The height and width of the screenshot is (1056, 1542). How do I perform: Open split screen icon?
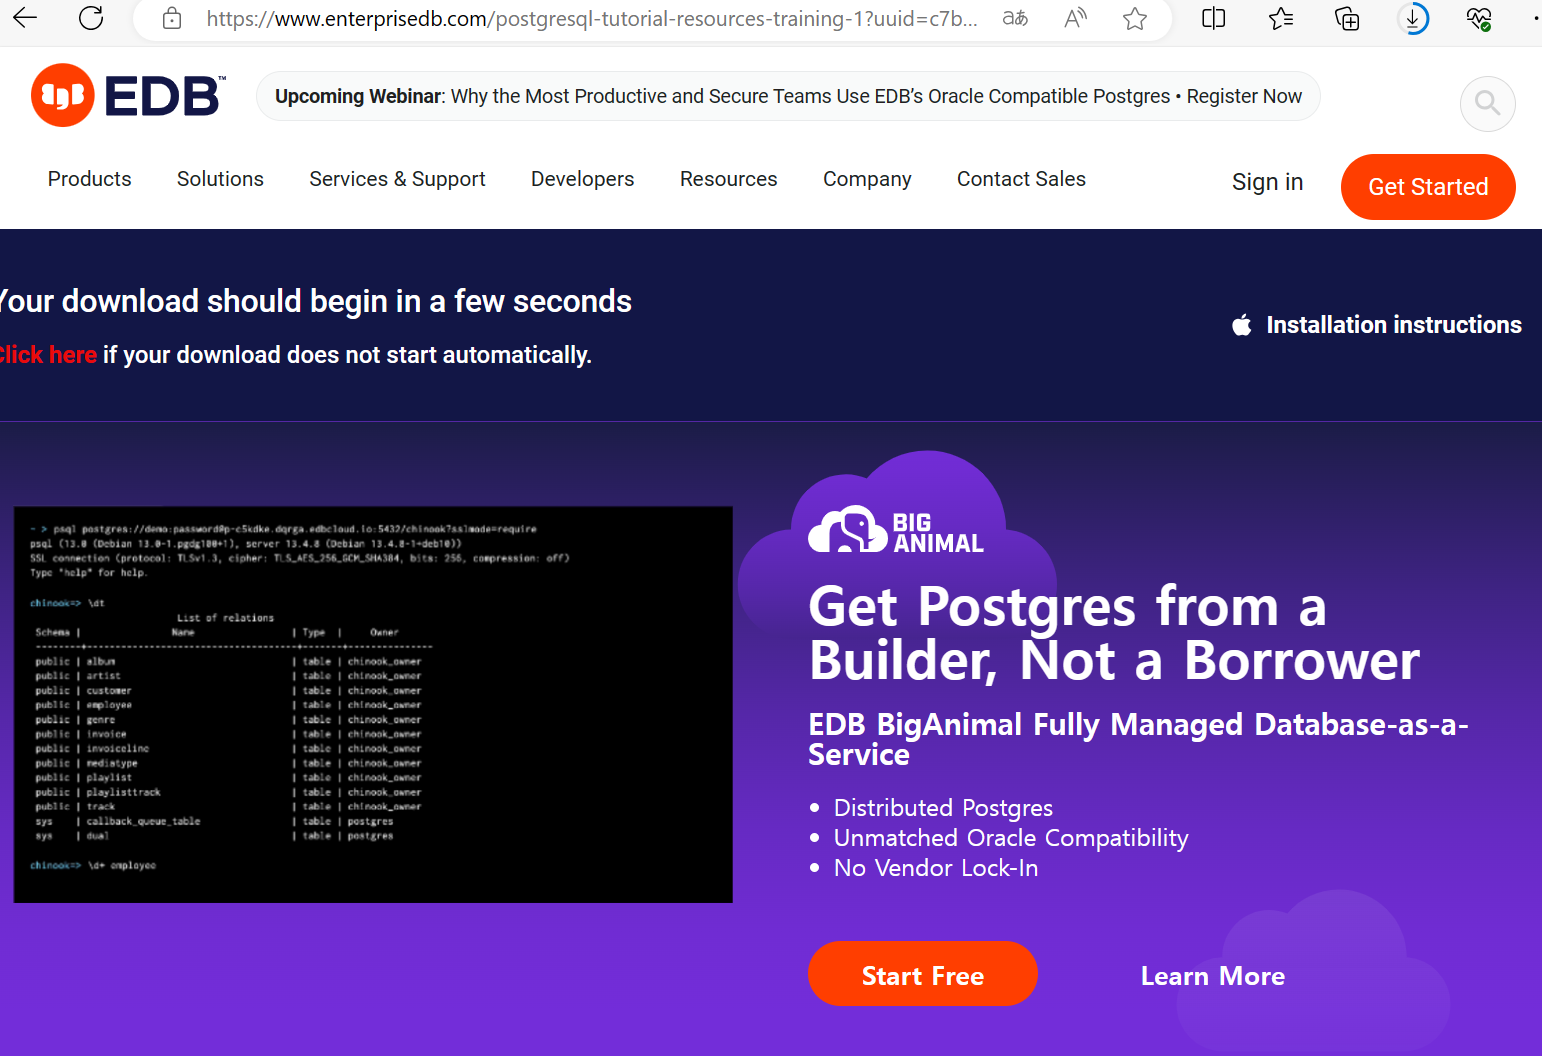(1213, 18)
